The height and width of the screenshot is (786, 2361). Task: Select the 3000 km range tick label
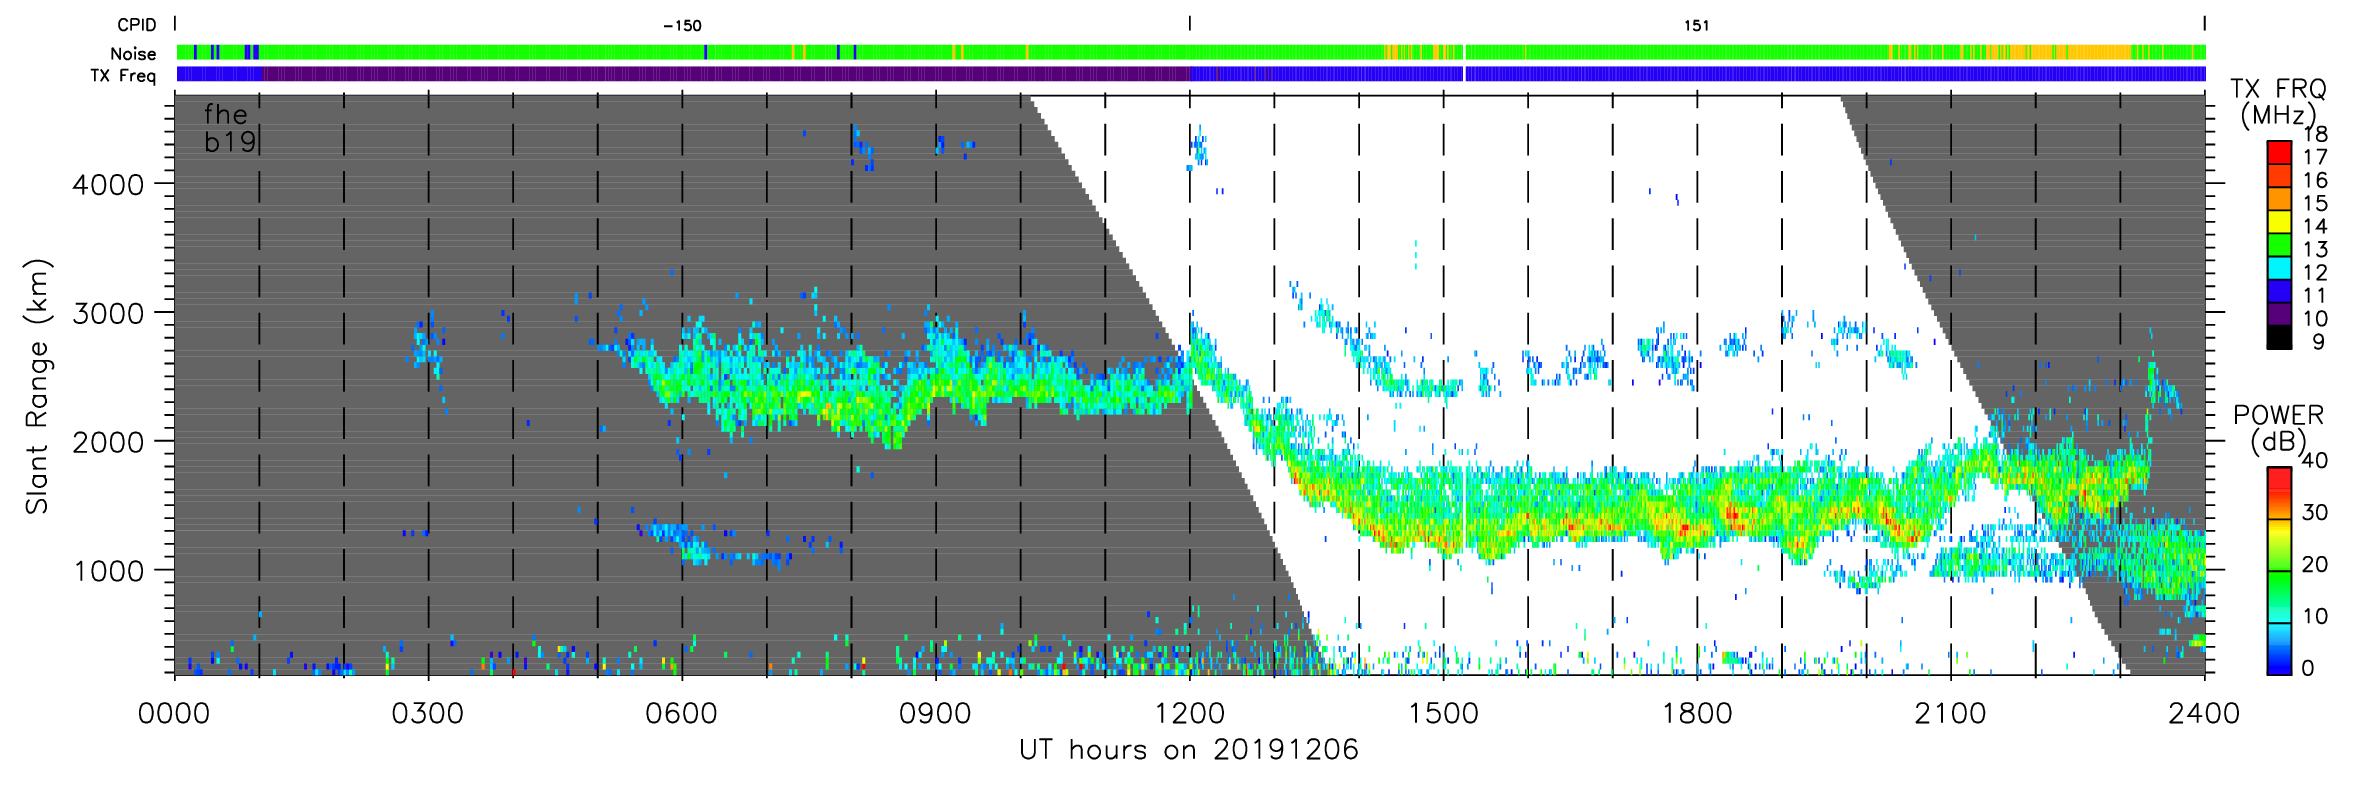[x=108, y=314]
